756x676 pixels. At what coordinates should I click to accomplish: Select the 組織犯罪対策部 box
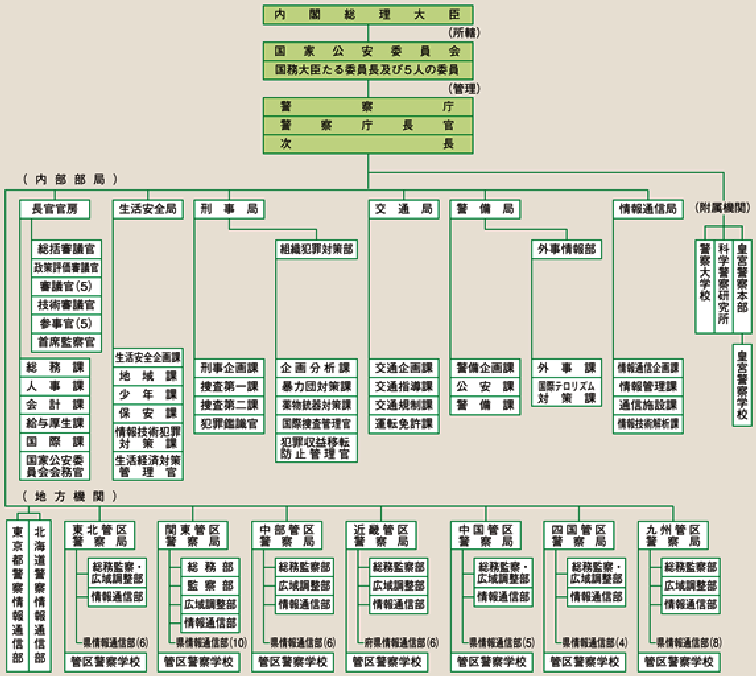[316, 249]
